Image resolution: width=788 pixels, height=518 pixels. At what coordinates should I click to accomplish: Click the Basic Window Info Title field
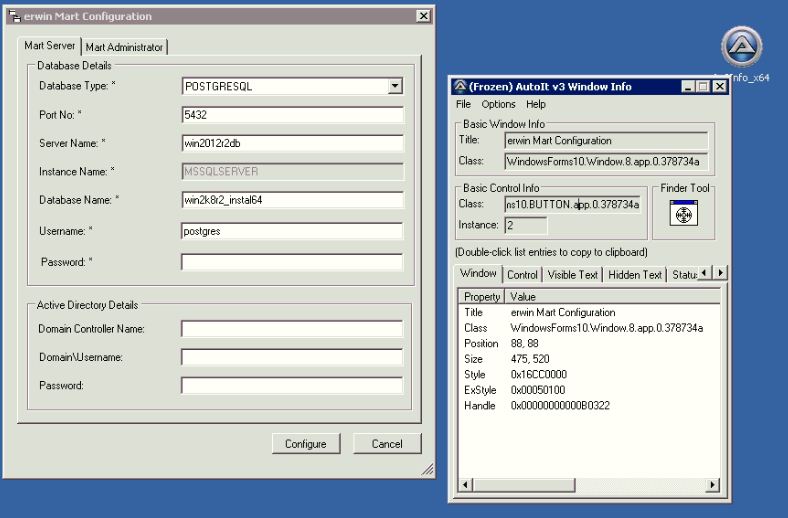pos(606,141)
